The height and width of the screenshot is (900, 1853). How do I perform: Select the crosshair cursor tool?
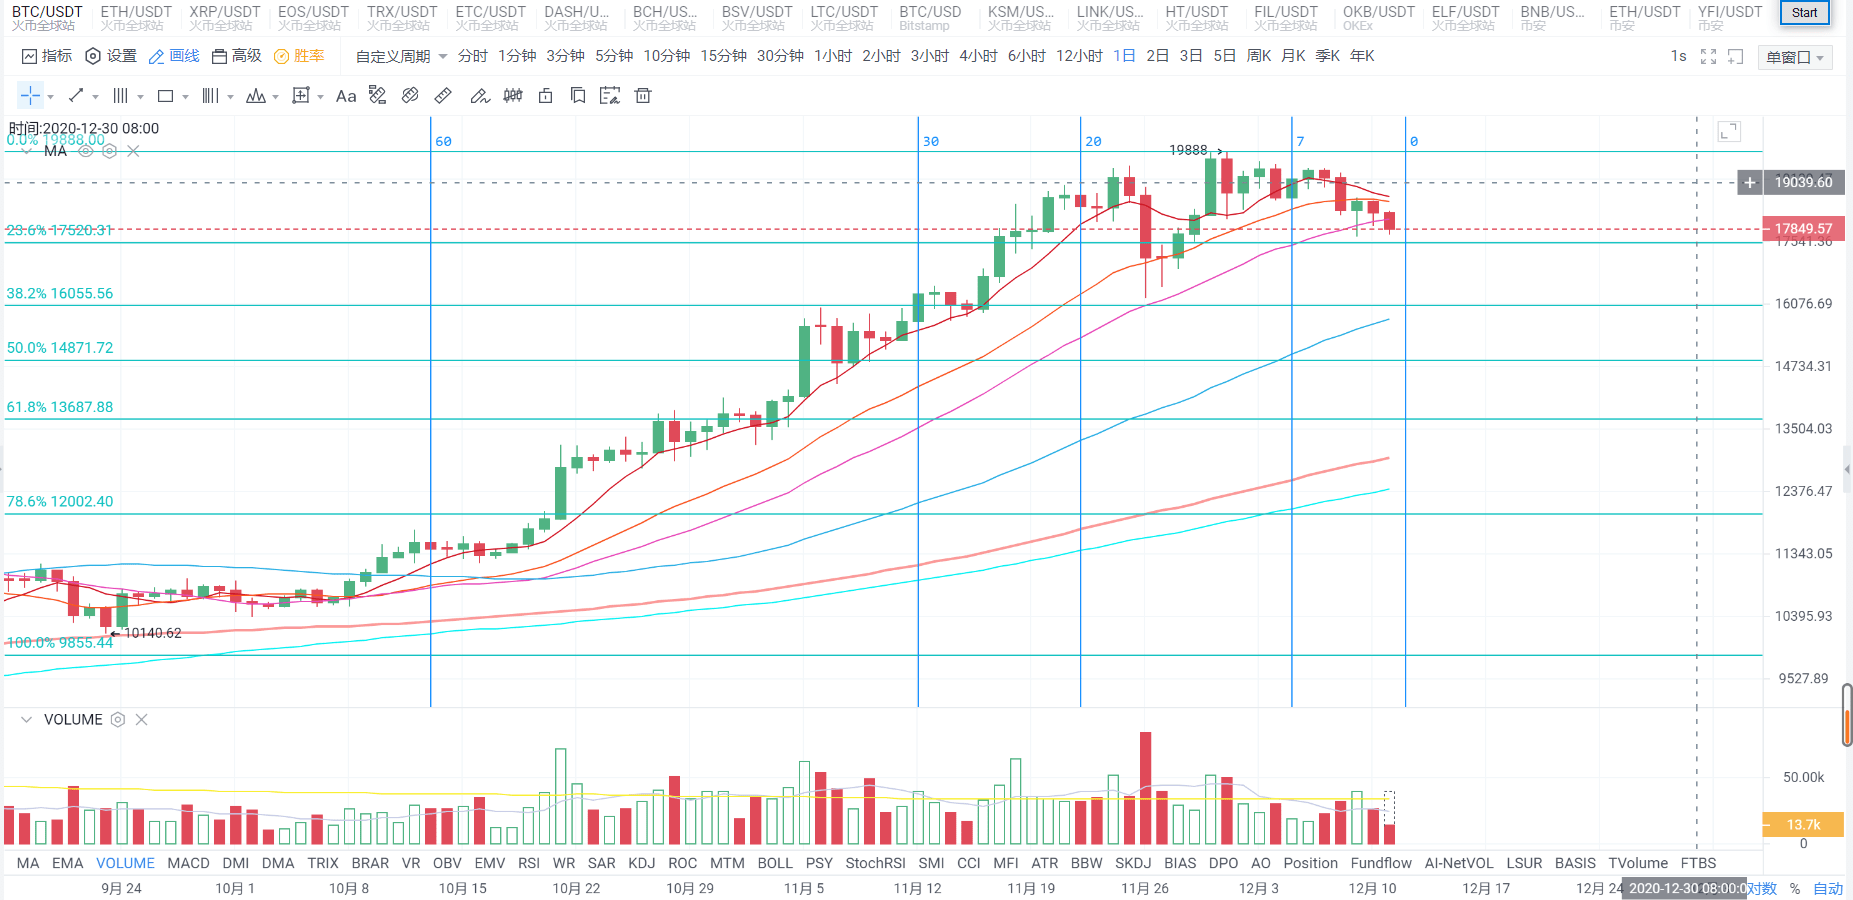click(x=30, y=96)
